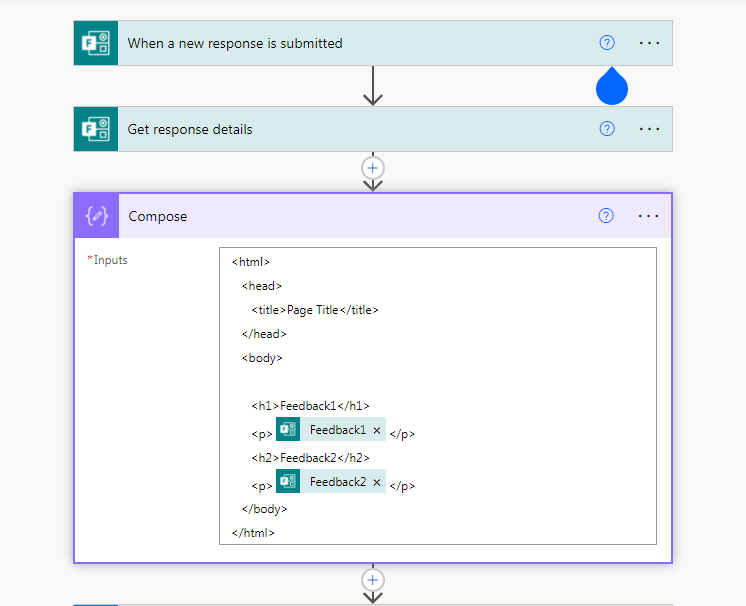Select the Feedback2 dynamic content token

point(331,481)
